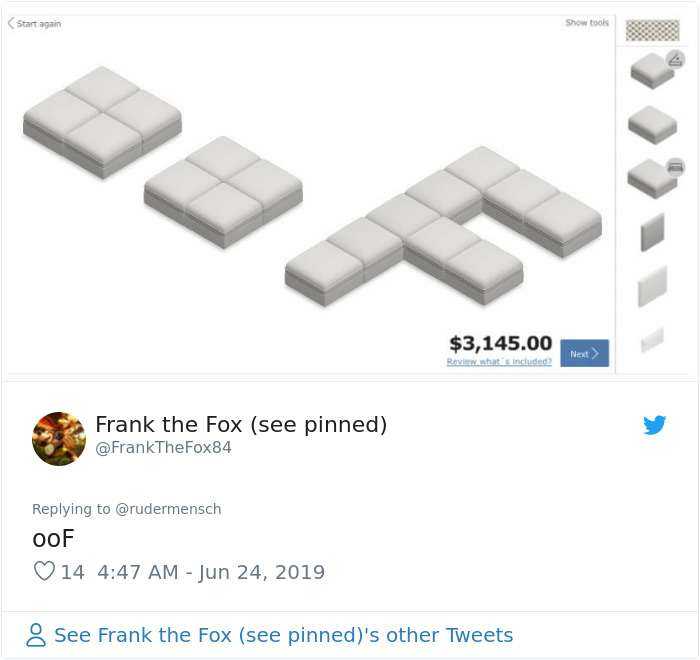Open the Review what's included link
Screen dimensions: 700x660
[x=499, y=362]
